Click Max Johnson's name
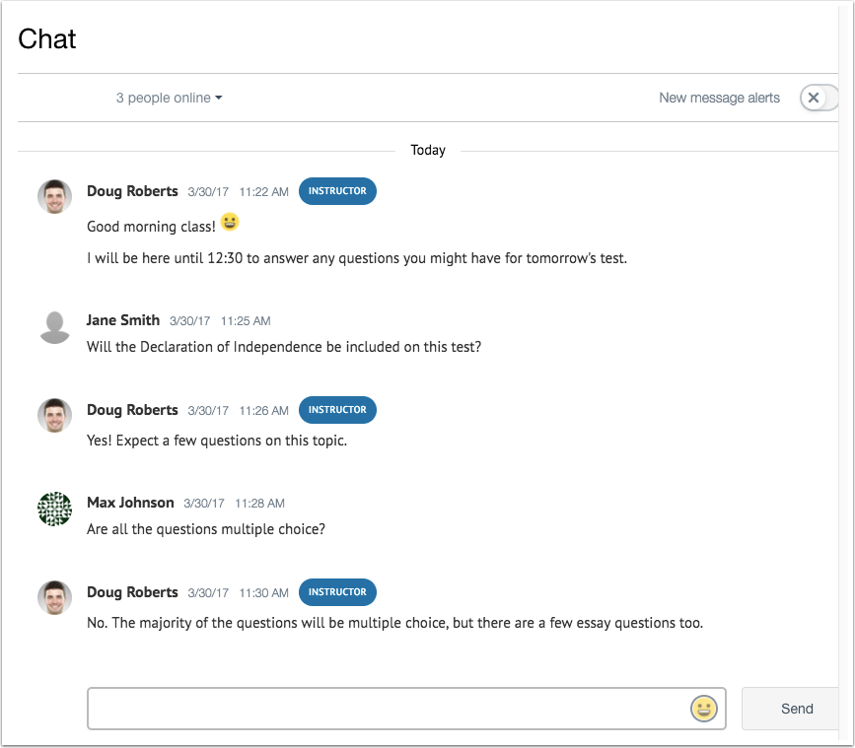This screenshot has width=855, height=748. (130, 502)
